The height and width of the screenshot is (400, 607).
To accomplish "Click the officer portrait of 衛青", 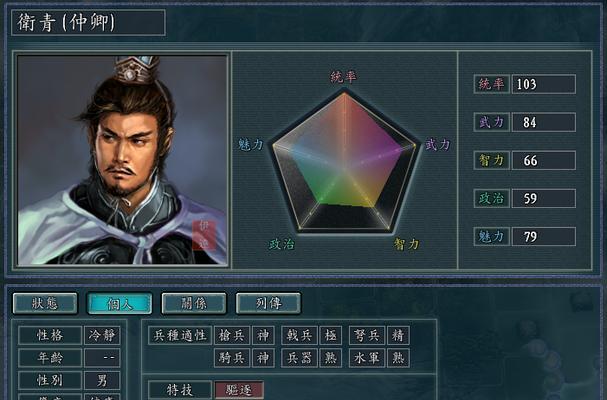I will pyautogui.click(x=122, y=160).
